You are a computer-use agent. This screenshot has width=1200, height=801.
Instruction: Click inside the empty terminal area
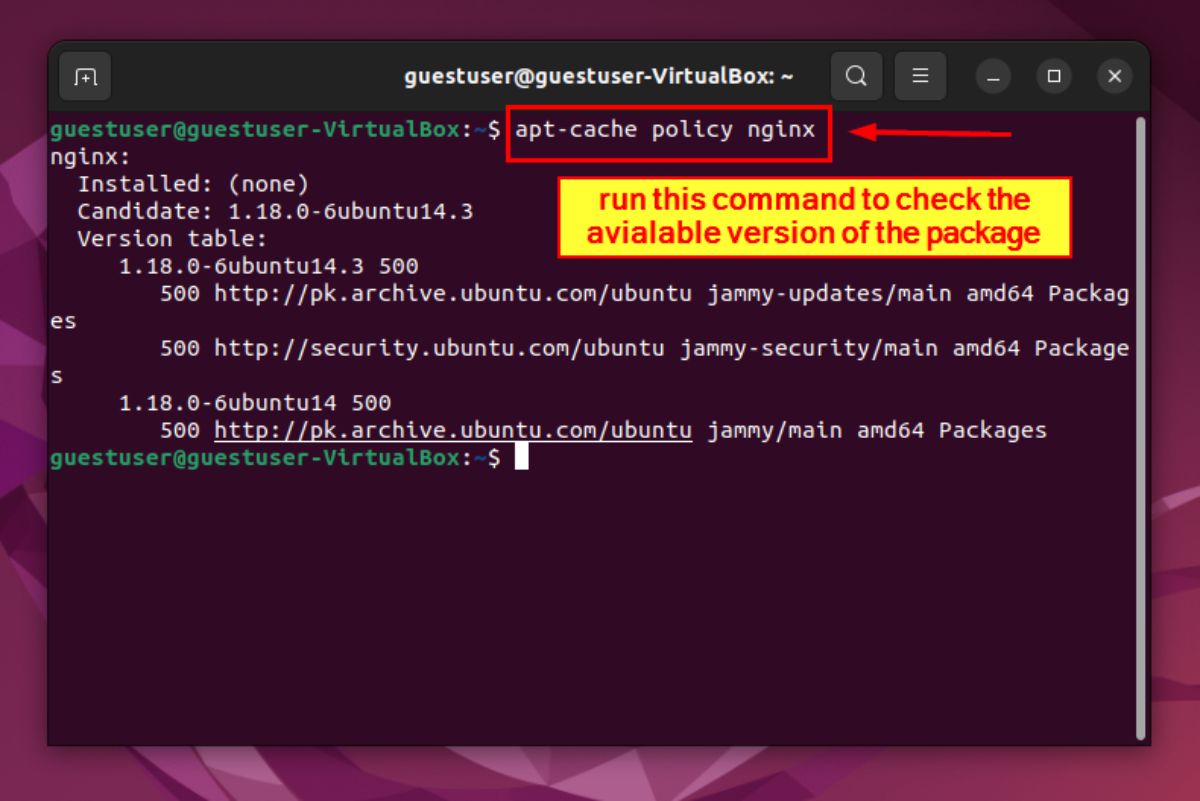(x=600, y=600)
